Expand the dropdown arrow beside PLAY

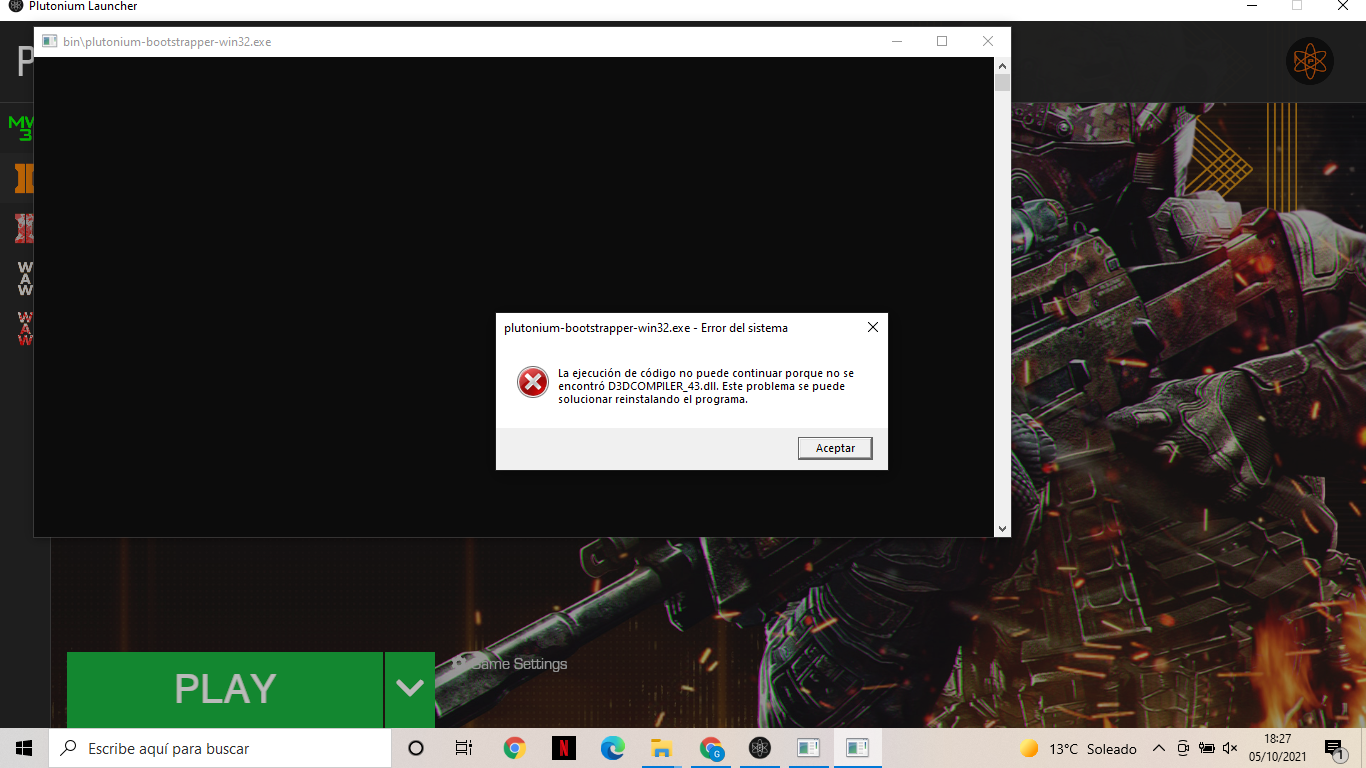(x=410, y=689)
